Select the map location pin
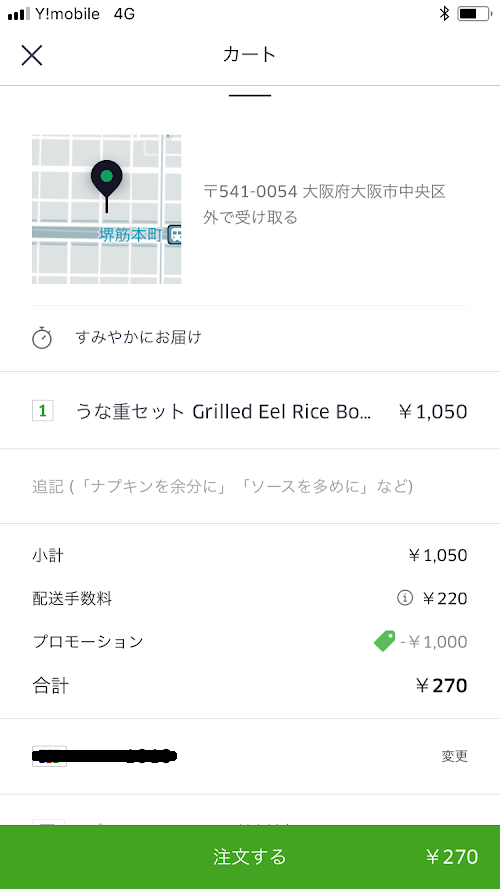500x889 pixels. click(x=107, y=185)
